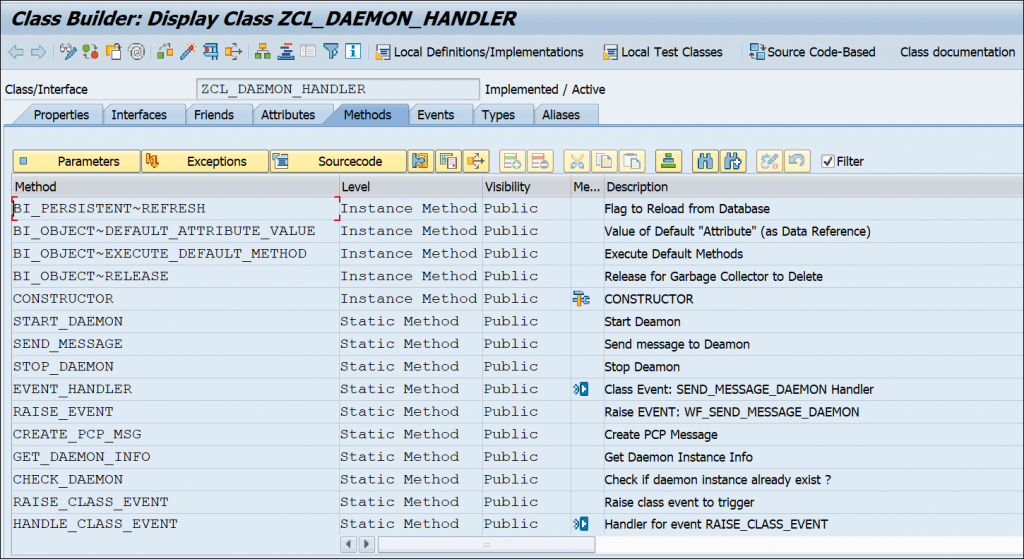Click the Delete Row icon
The height and width of the screenshot is (559, 1024).
[x=540, y=161]
